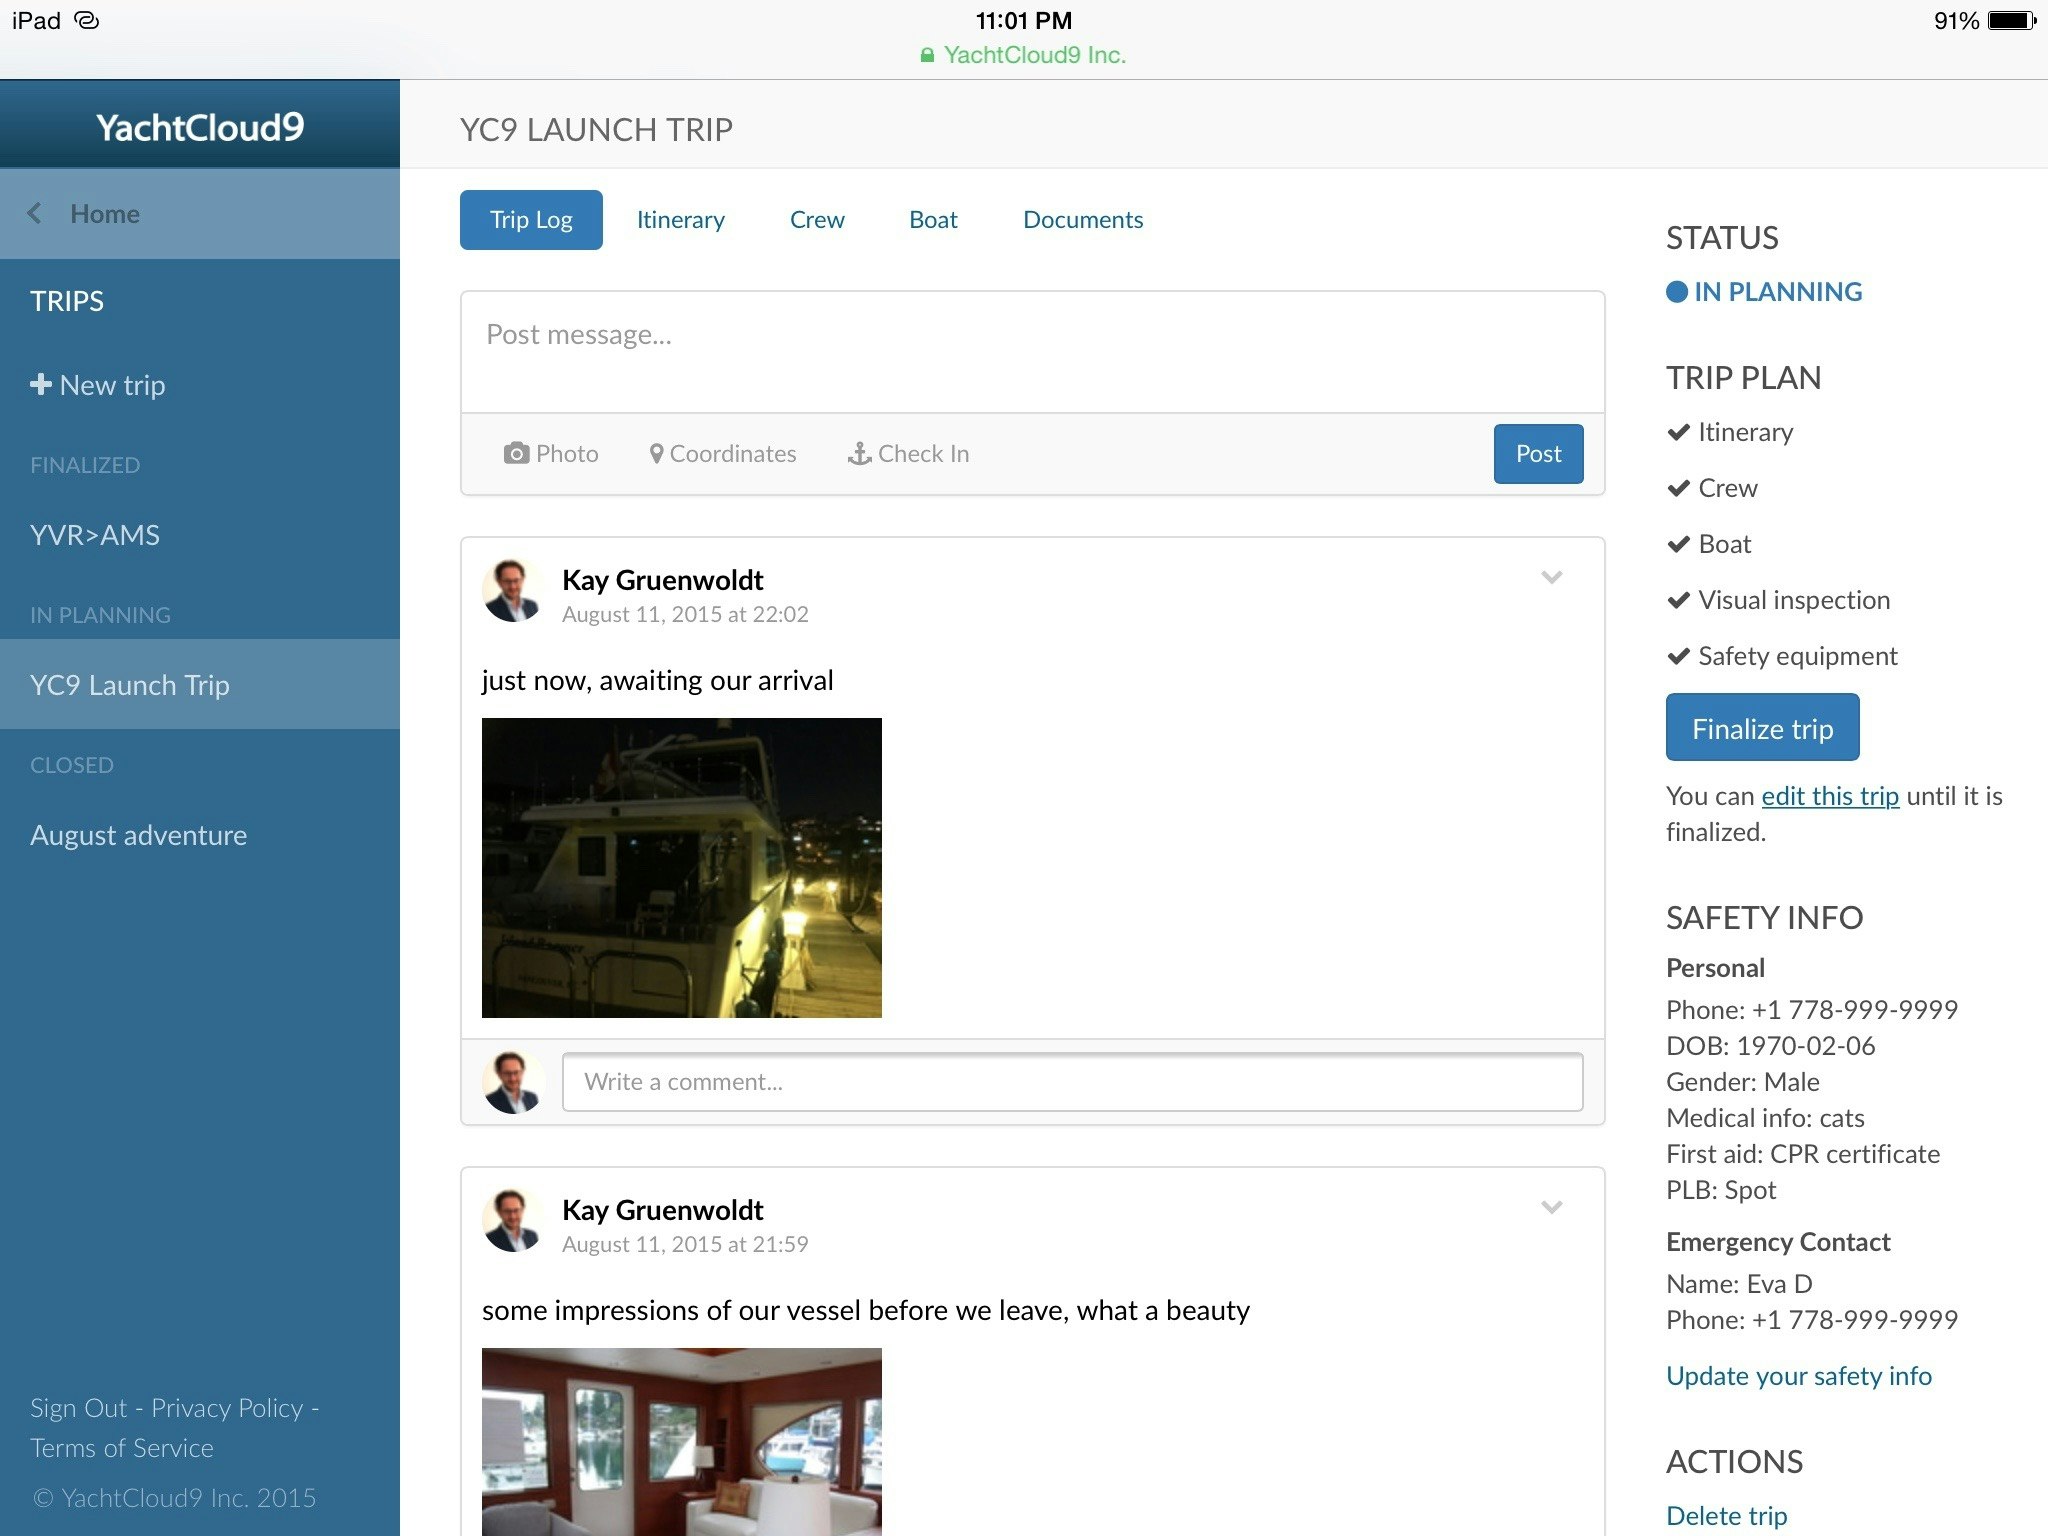The height and width of the screenshot is (1536, 2048).
Task: Open Kay Gruenwoldt's profile avatar
Action: (512, 590)
